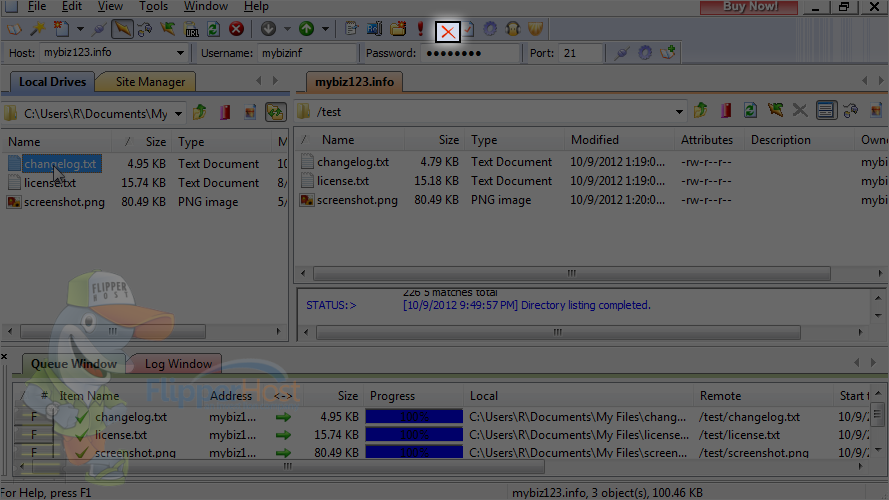Click the green Refresh icon in main toolbar
Screen dimensions: 889x500
point(213,29)
